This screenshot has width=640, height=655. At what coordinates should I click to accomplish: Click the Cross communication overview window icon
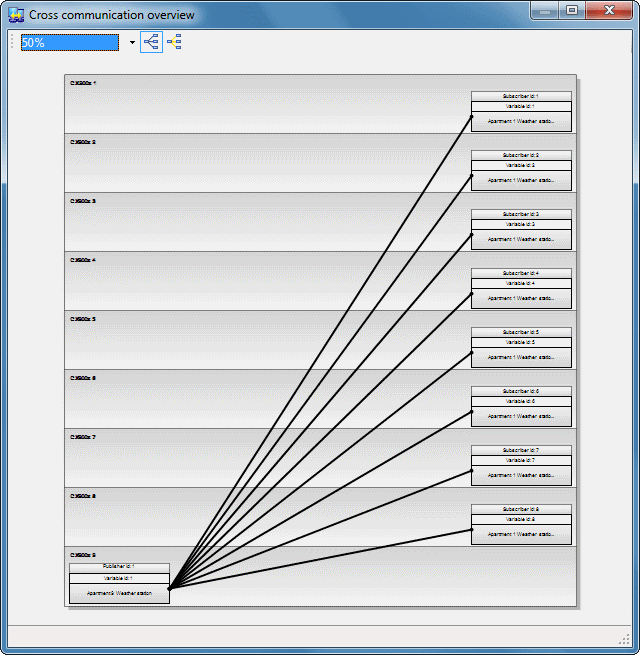point(16,15)
